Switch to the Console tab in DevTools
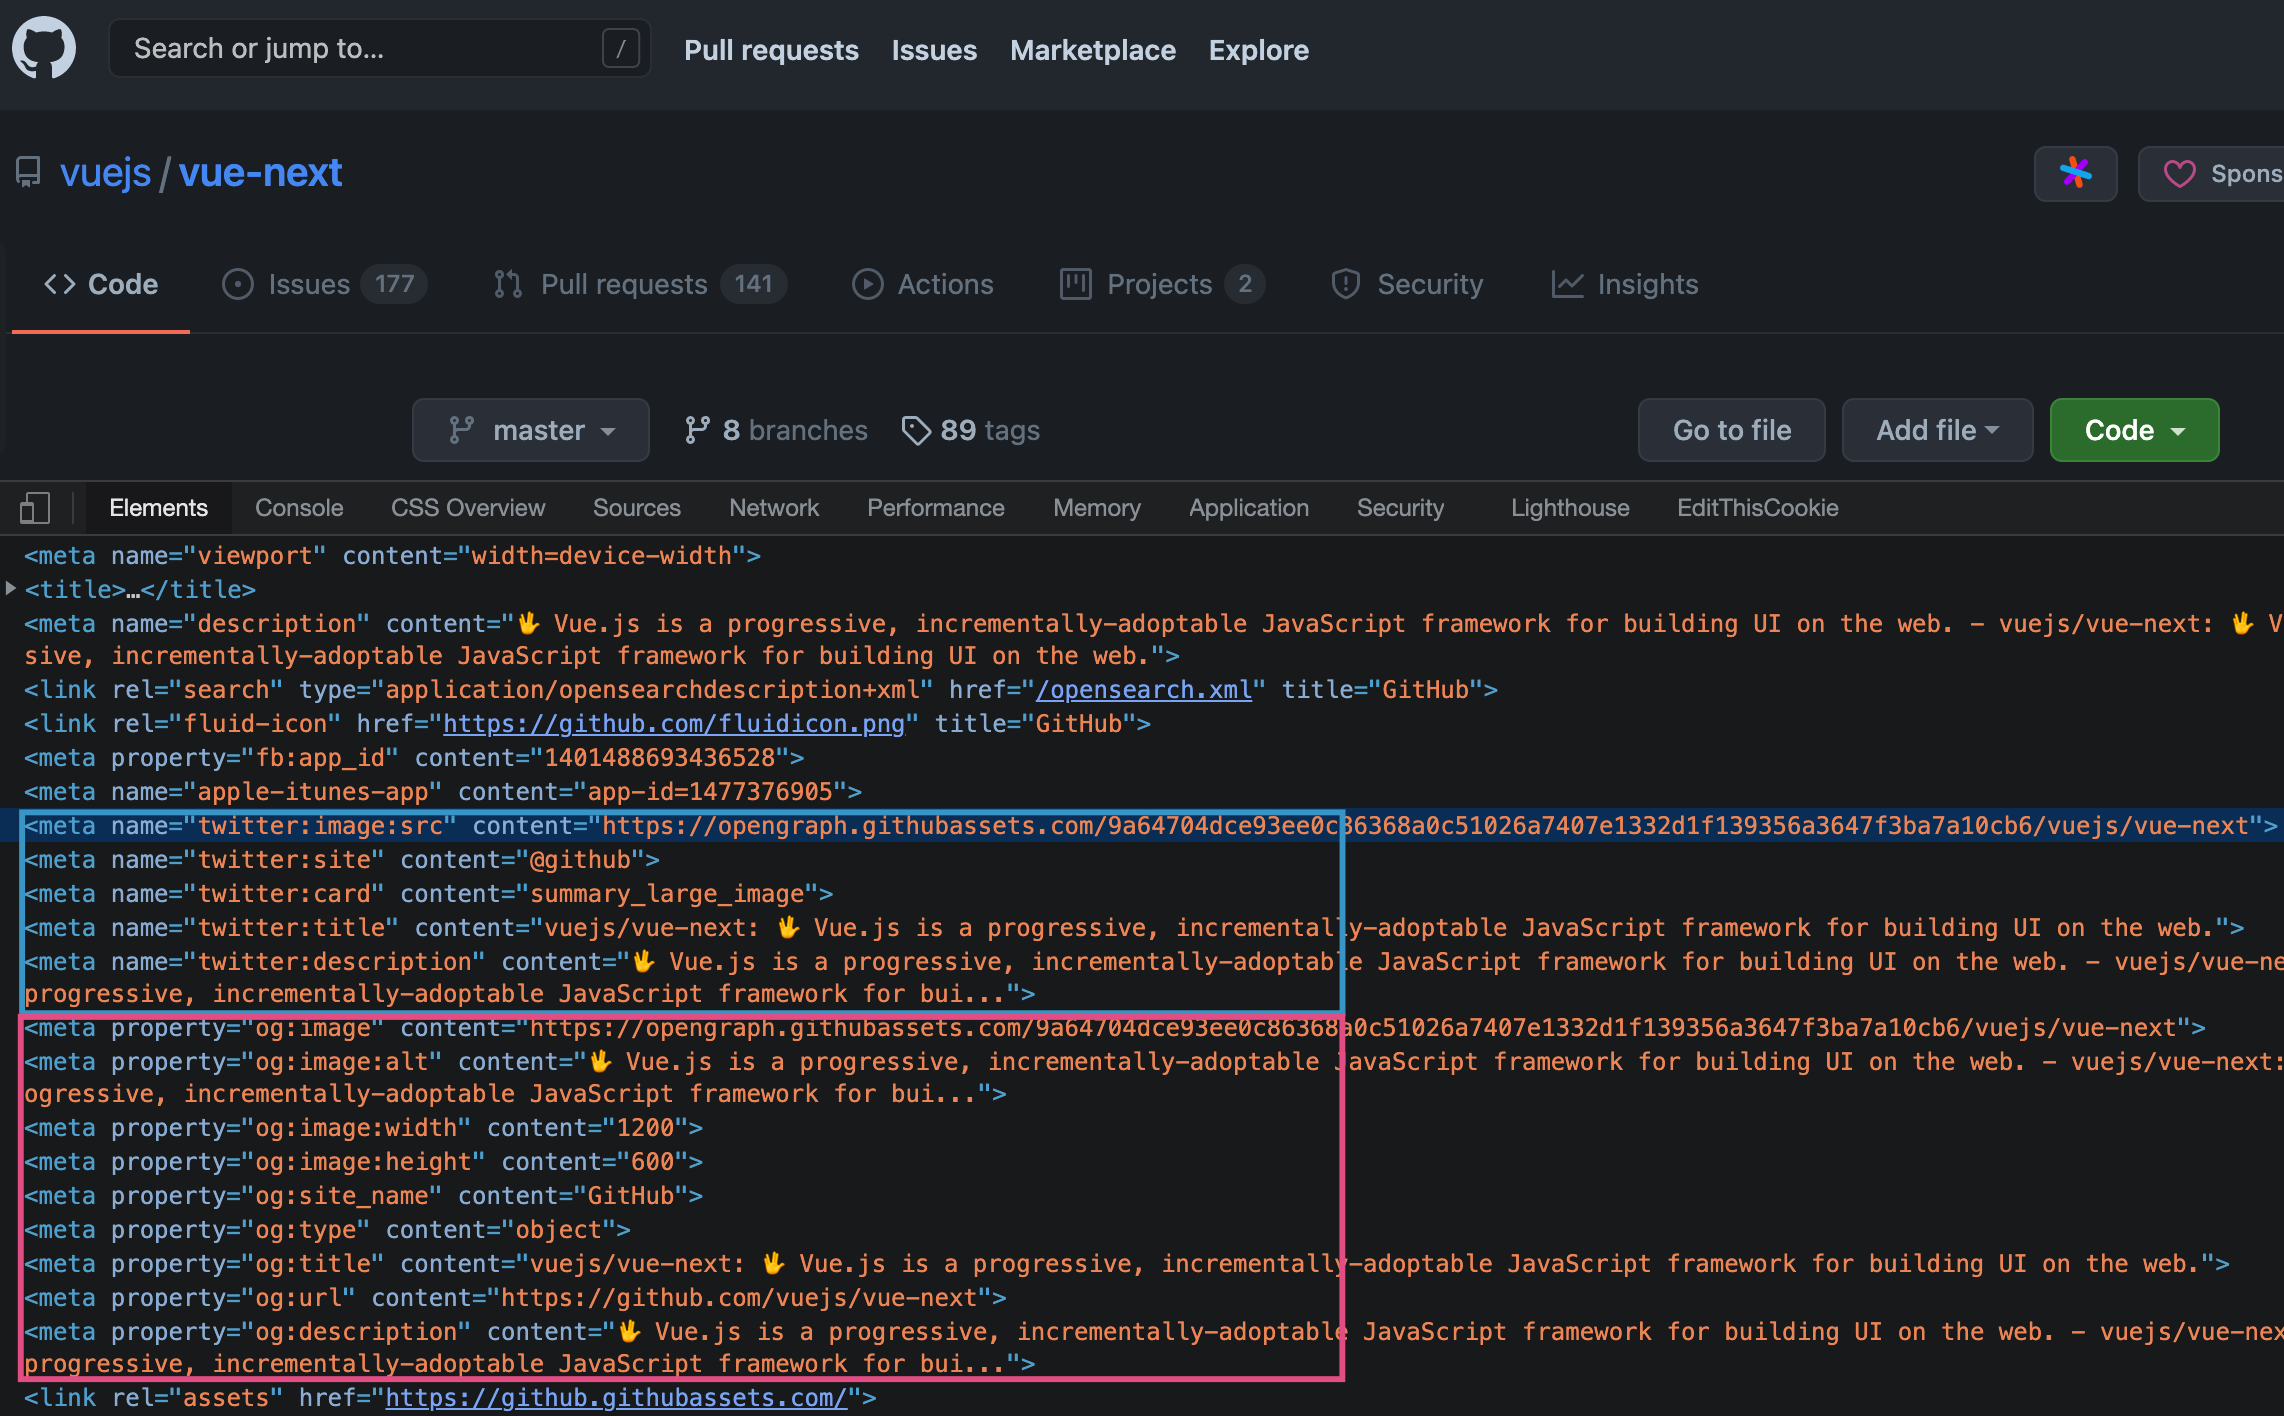2284x1416 pixels. [299, 508]
